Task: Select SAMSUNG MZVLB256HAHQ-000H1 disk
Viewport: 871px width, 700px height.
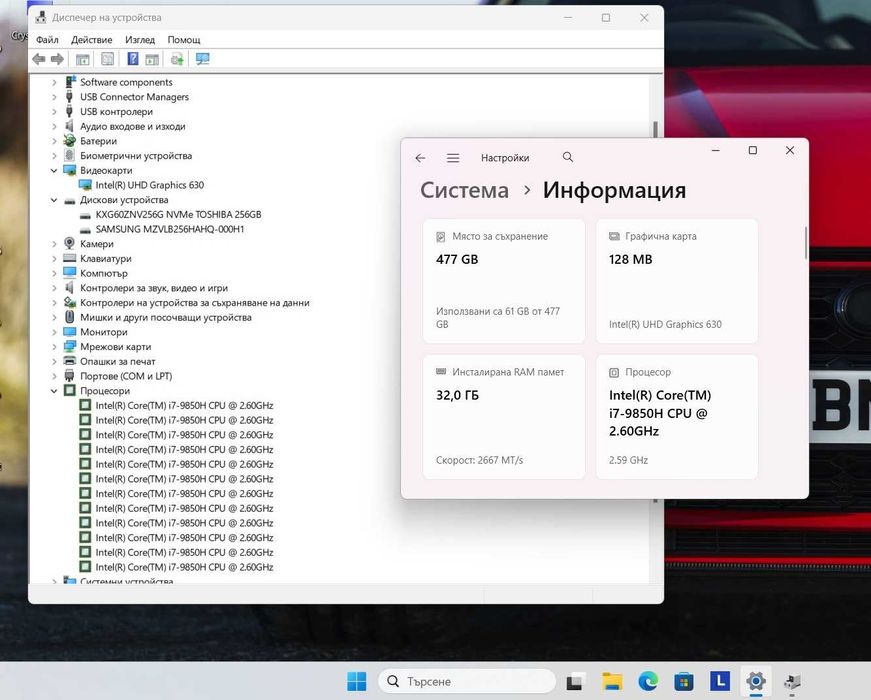Action: coord(169,229)
